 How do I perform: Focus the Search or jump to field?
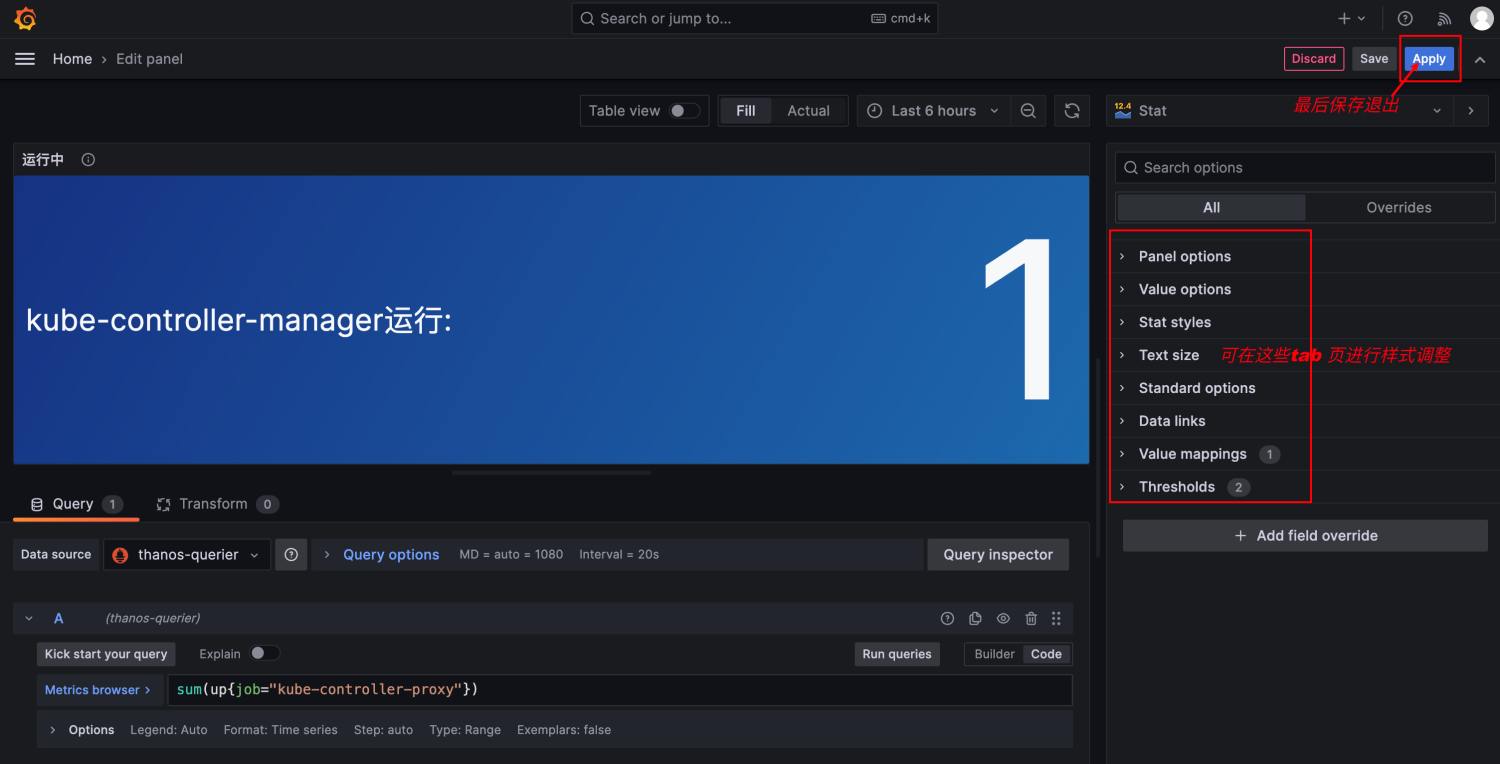(755, 18)
